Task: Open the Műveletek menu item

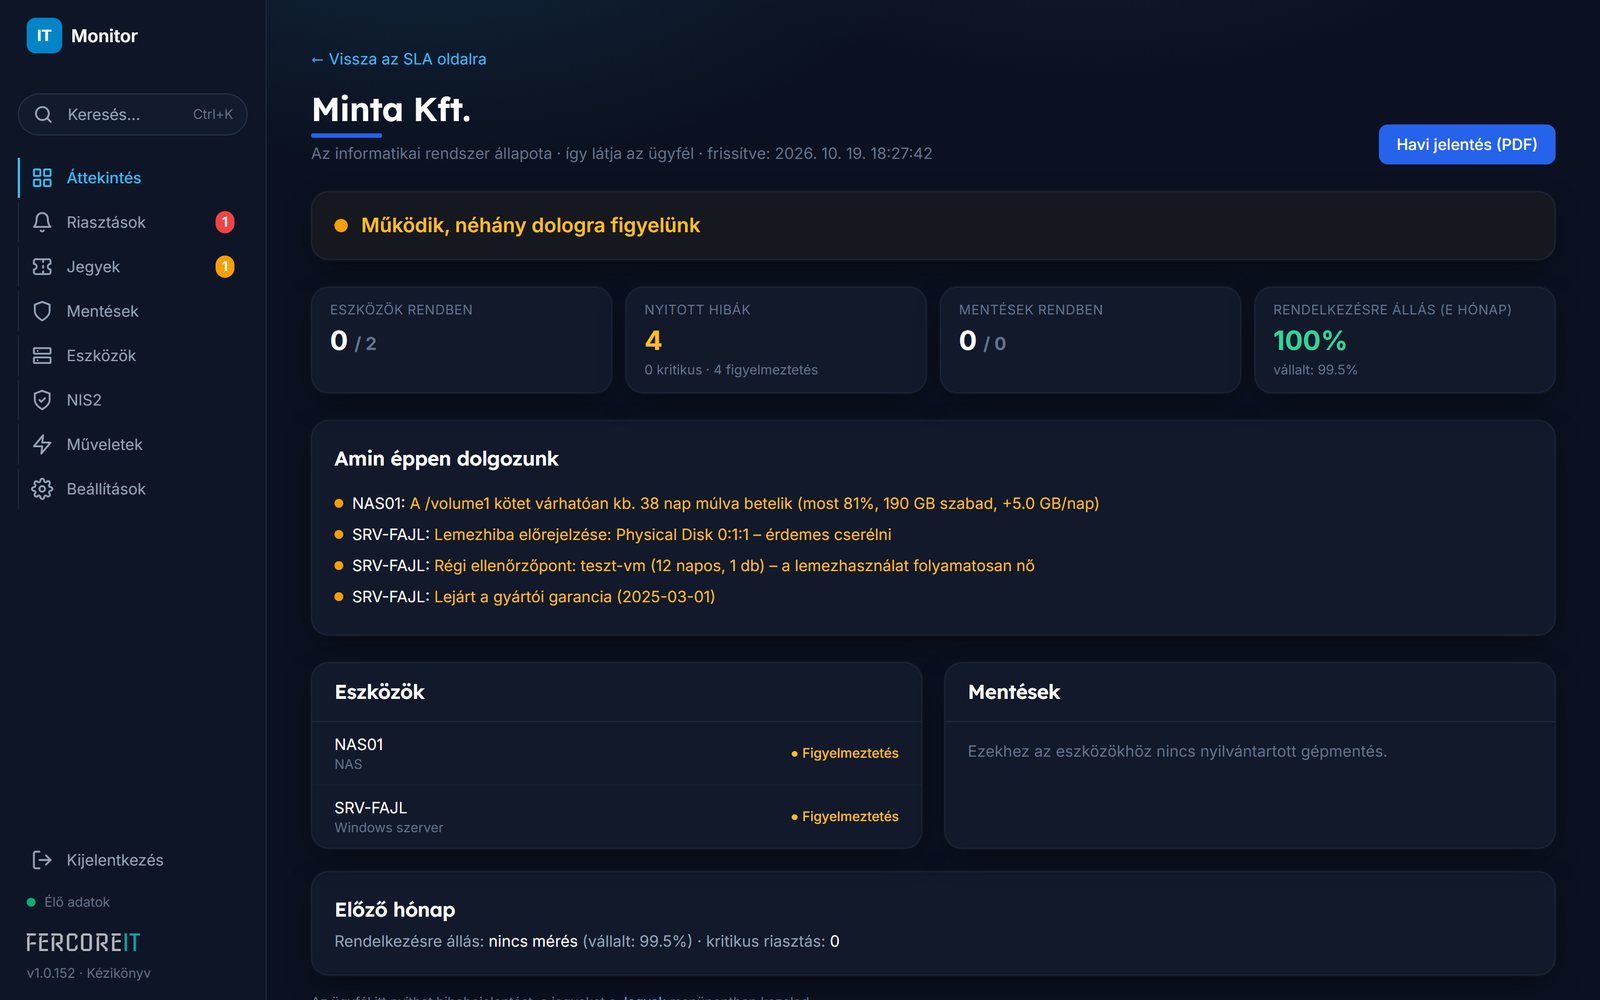Action: coord(133,445)
